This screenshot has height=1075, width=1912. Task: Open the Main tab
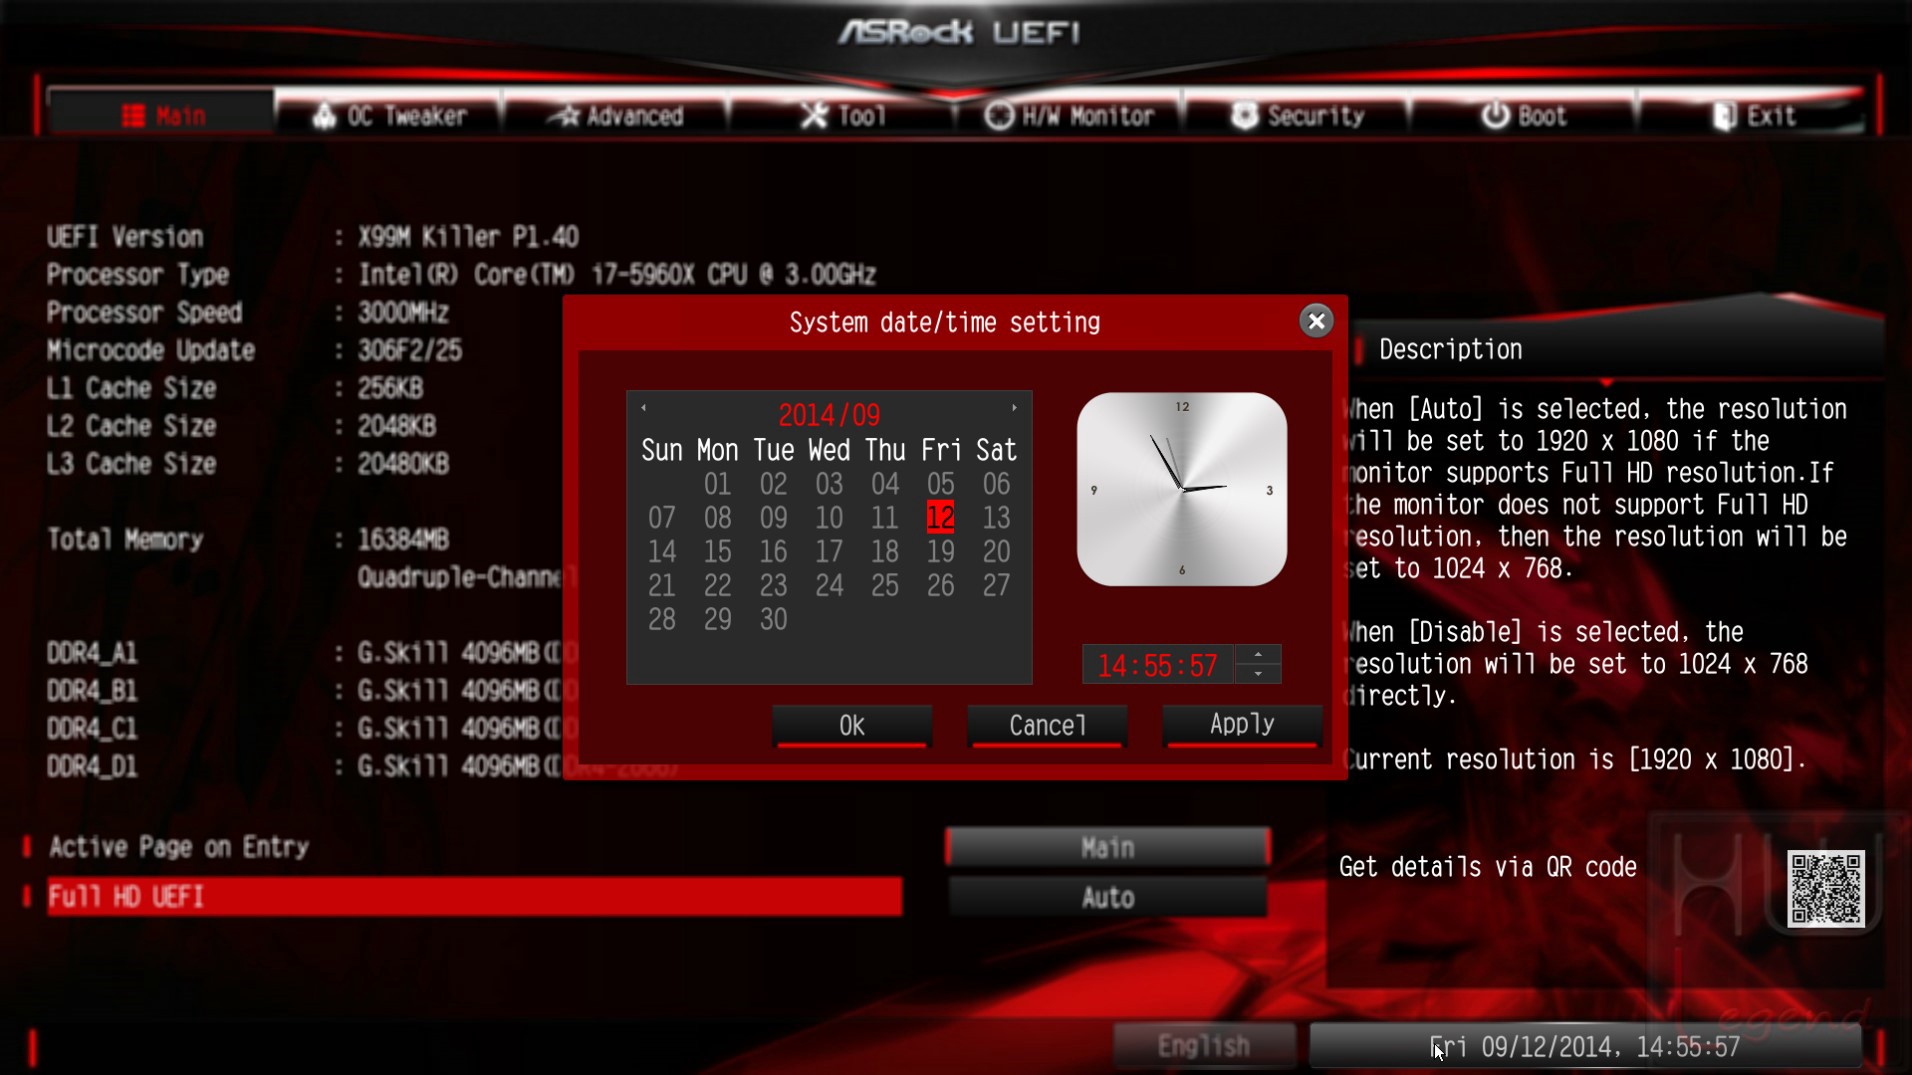[162, 115]
